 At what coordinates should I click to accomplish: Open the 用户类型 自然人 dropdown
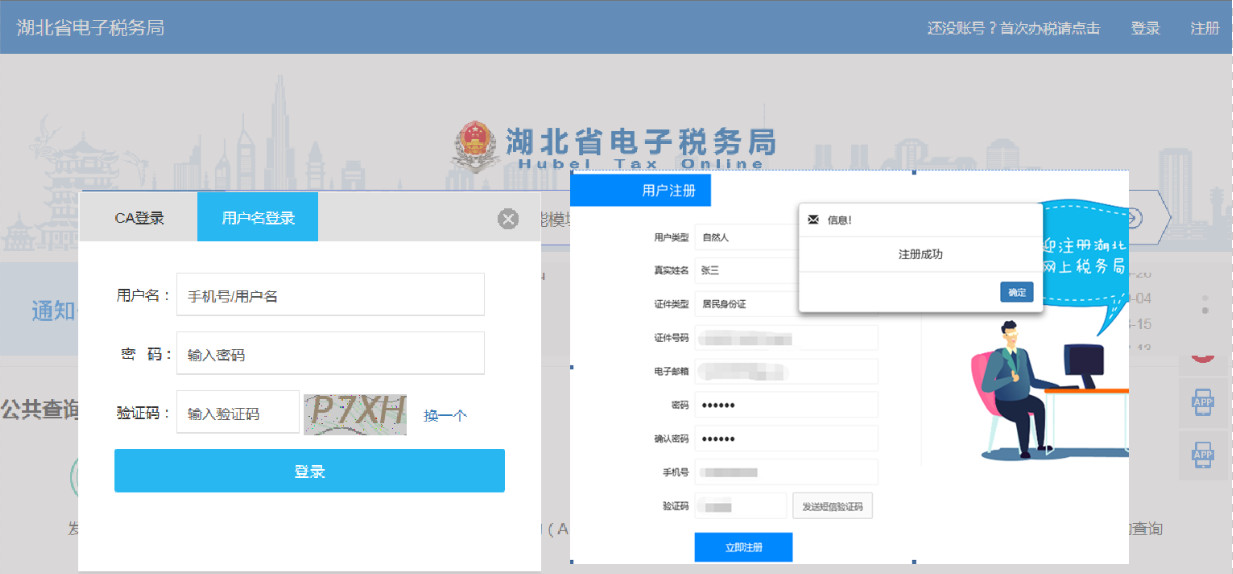coord(747,237)
